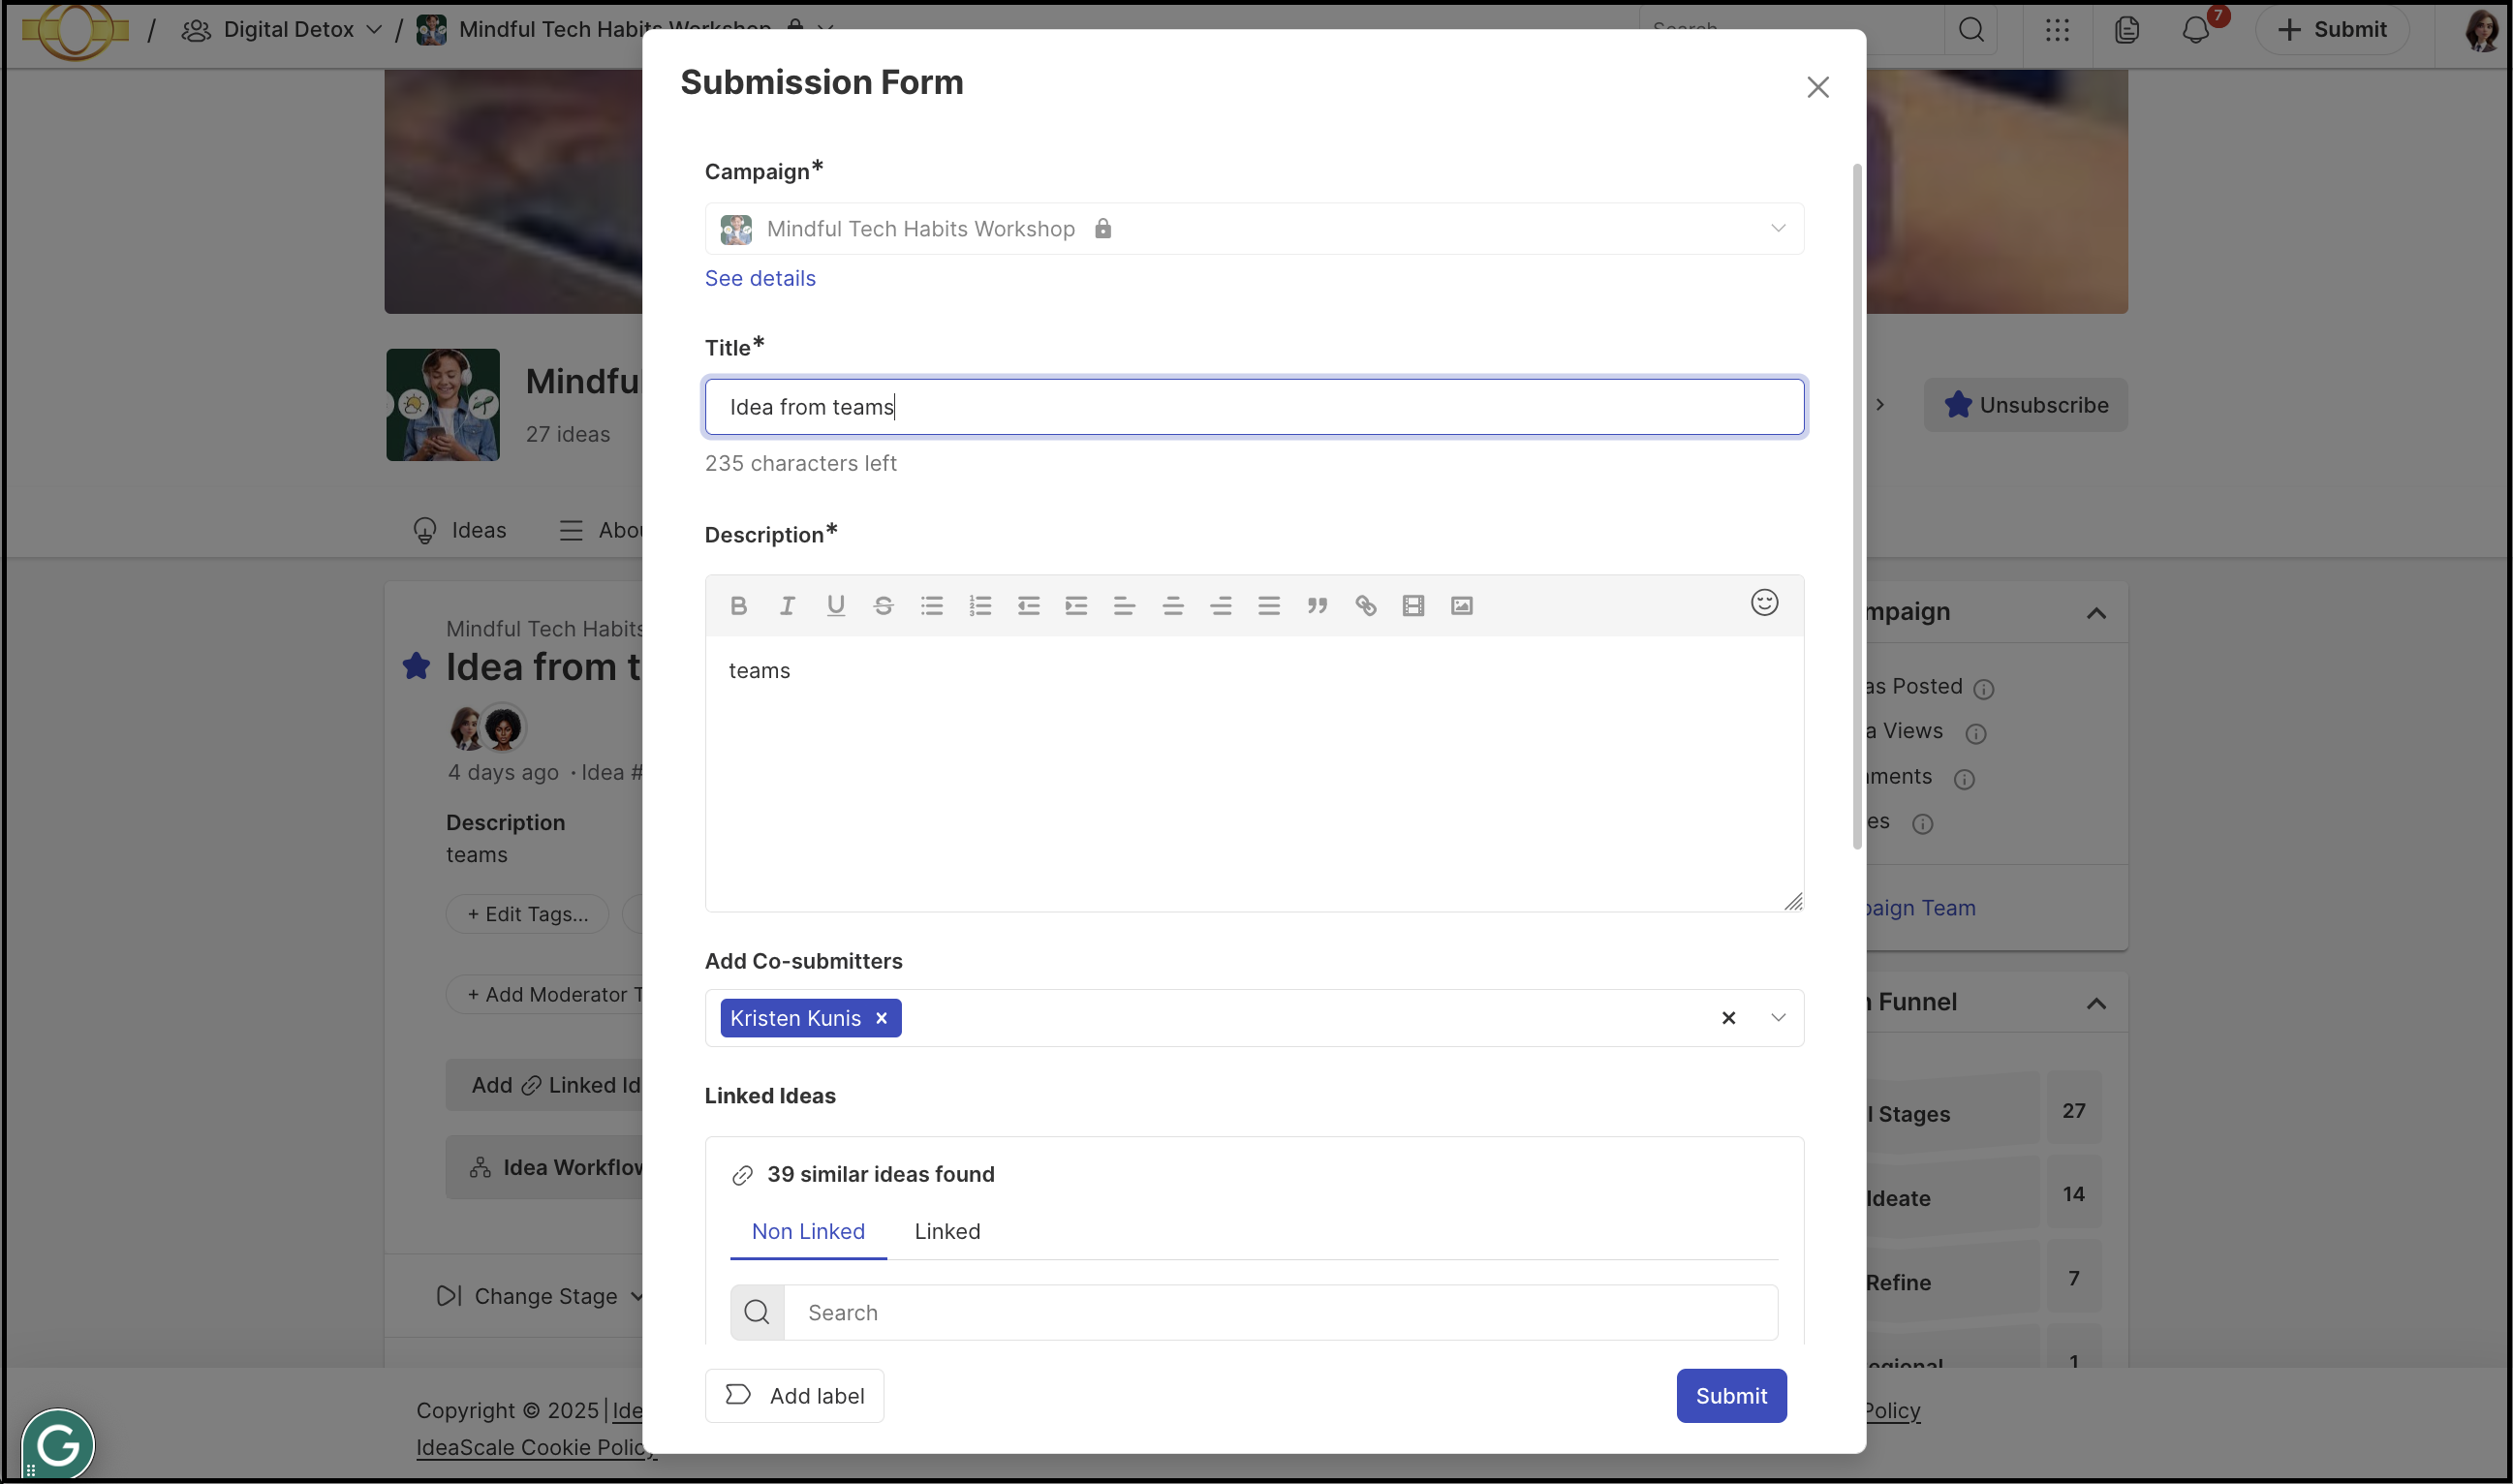Screen dimensions: 2513x1484
Task: Insert a link via toolbar icon
Action: pos(1365,605)
